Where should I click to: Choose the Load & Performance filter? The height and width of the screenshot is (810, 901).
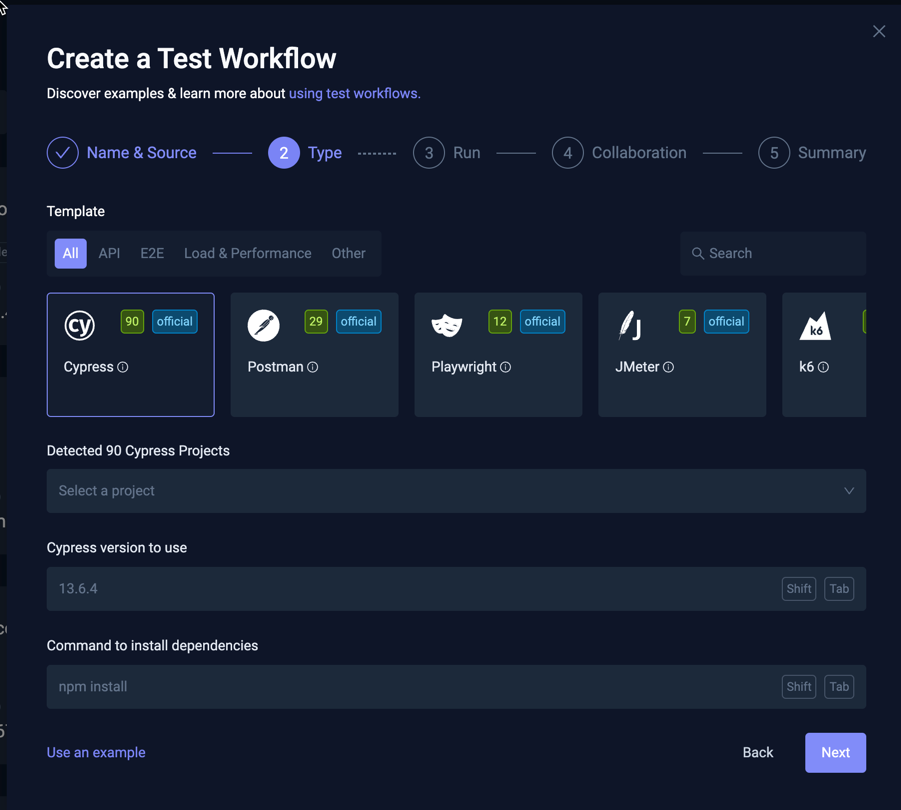click(x=247, y=253)
